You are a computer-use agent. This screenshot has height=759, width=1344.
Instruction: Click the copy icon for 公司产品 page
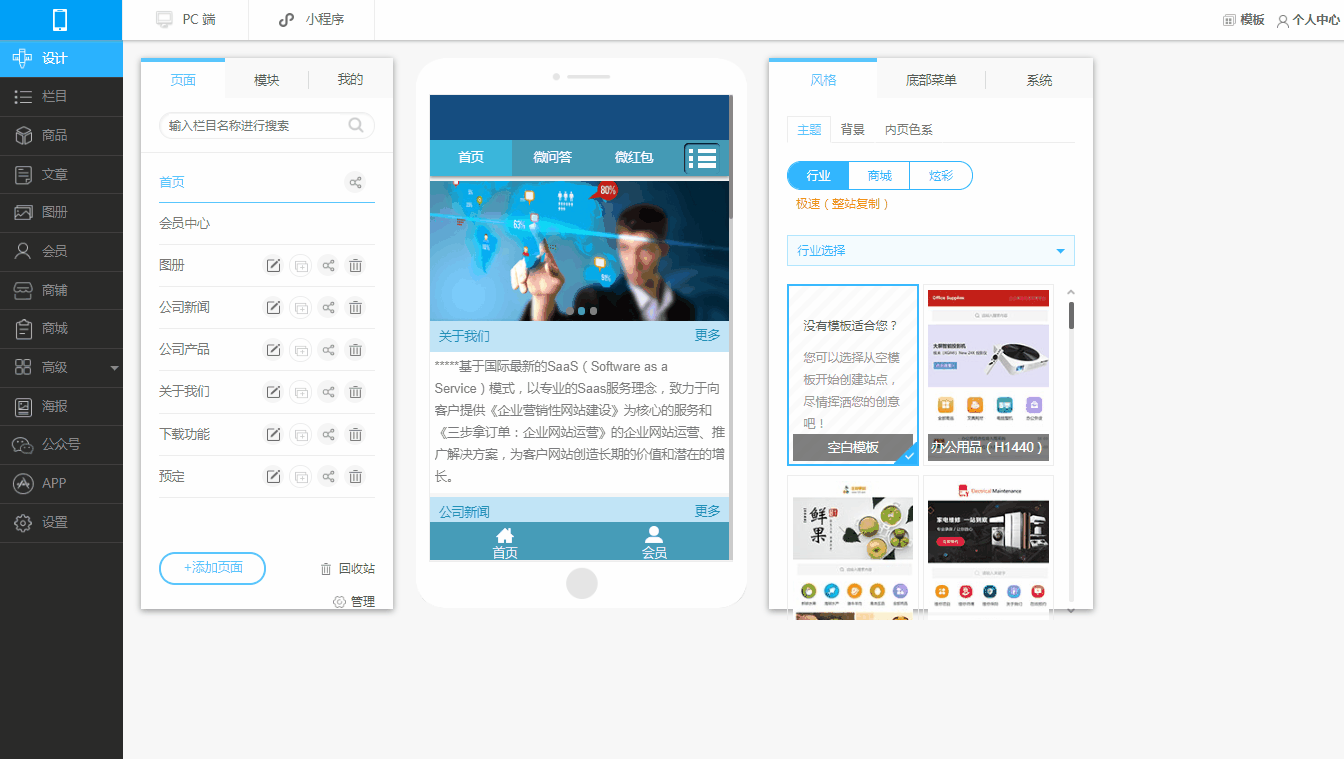point(300,350)
